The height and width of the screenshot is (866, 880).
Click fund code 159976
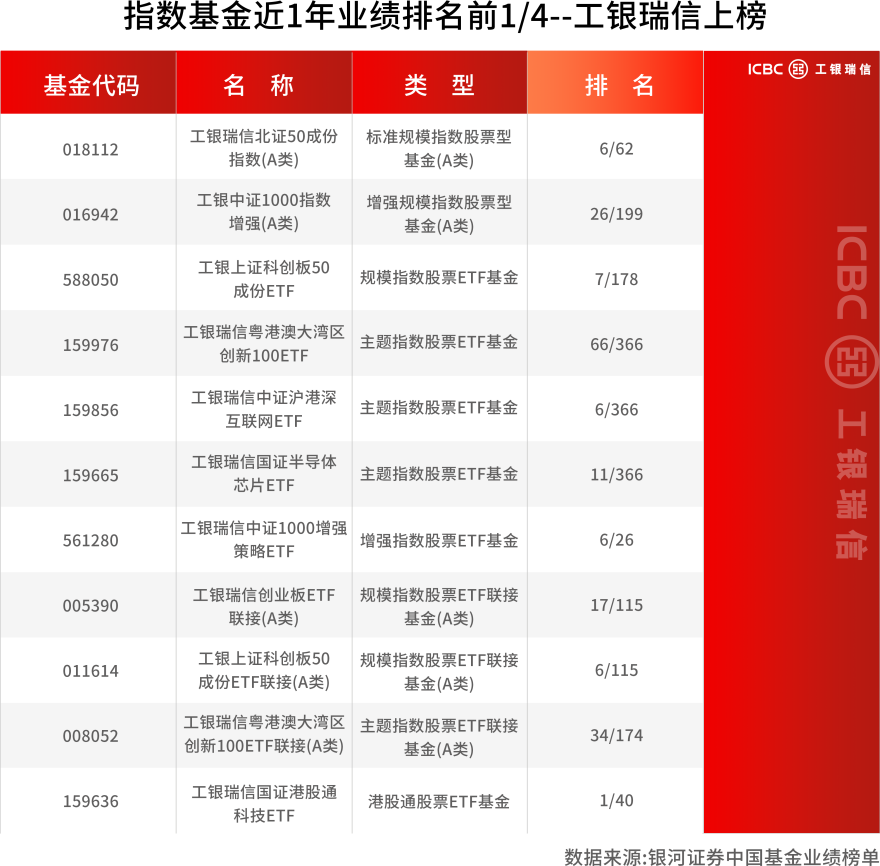tap(90, 345)
